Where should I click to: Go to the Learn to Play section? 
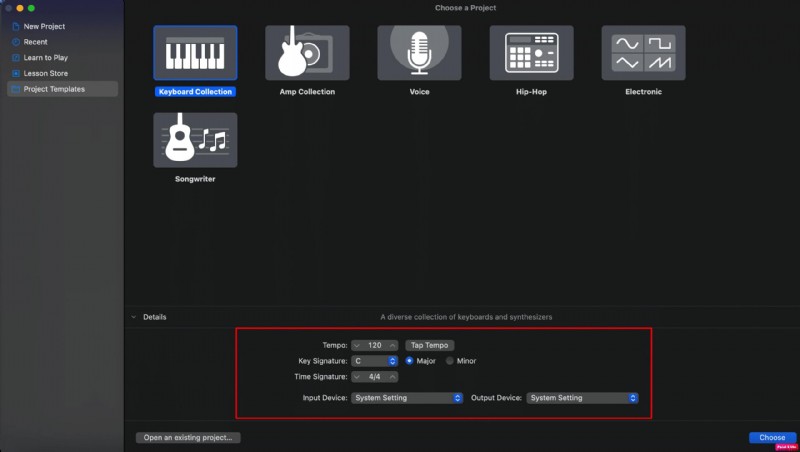tap(45, 58)
